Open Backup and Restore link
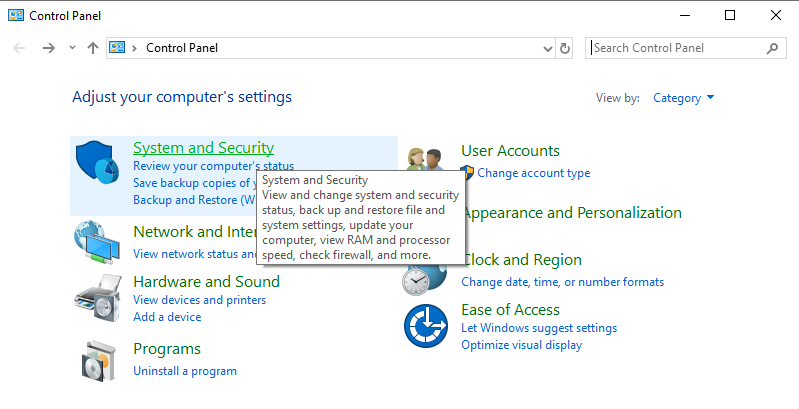 [195, 200]
